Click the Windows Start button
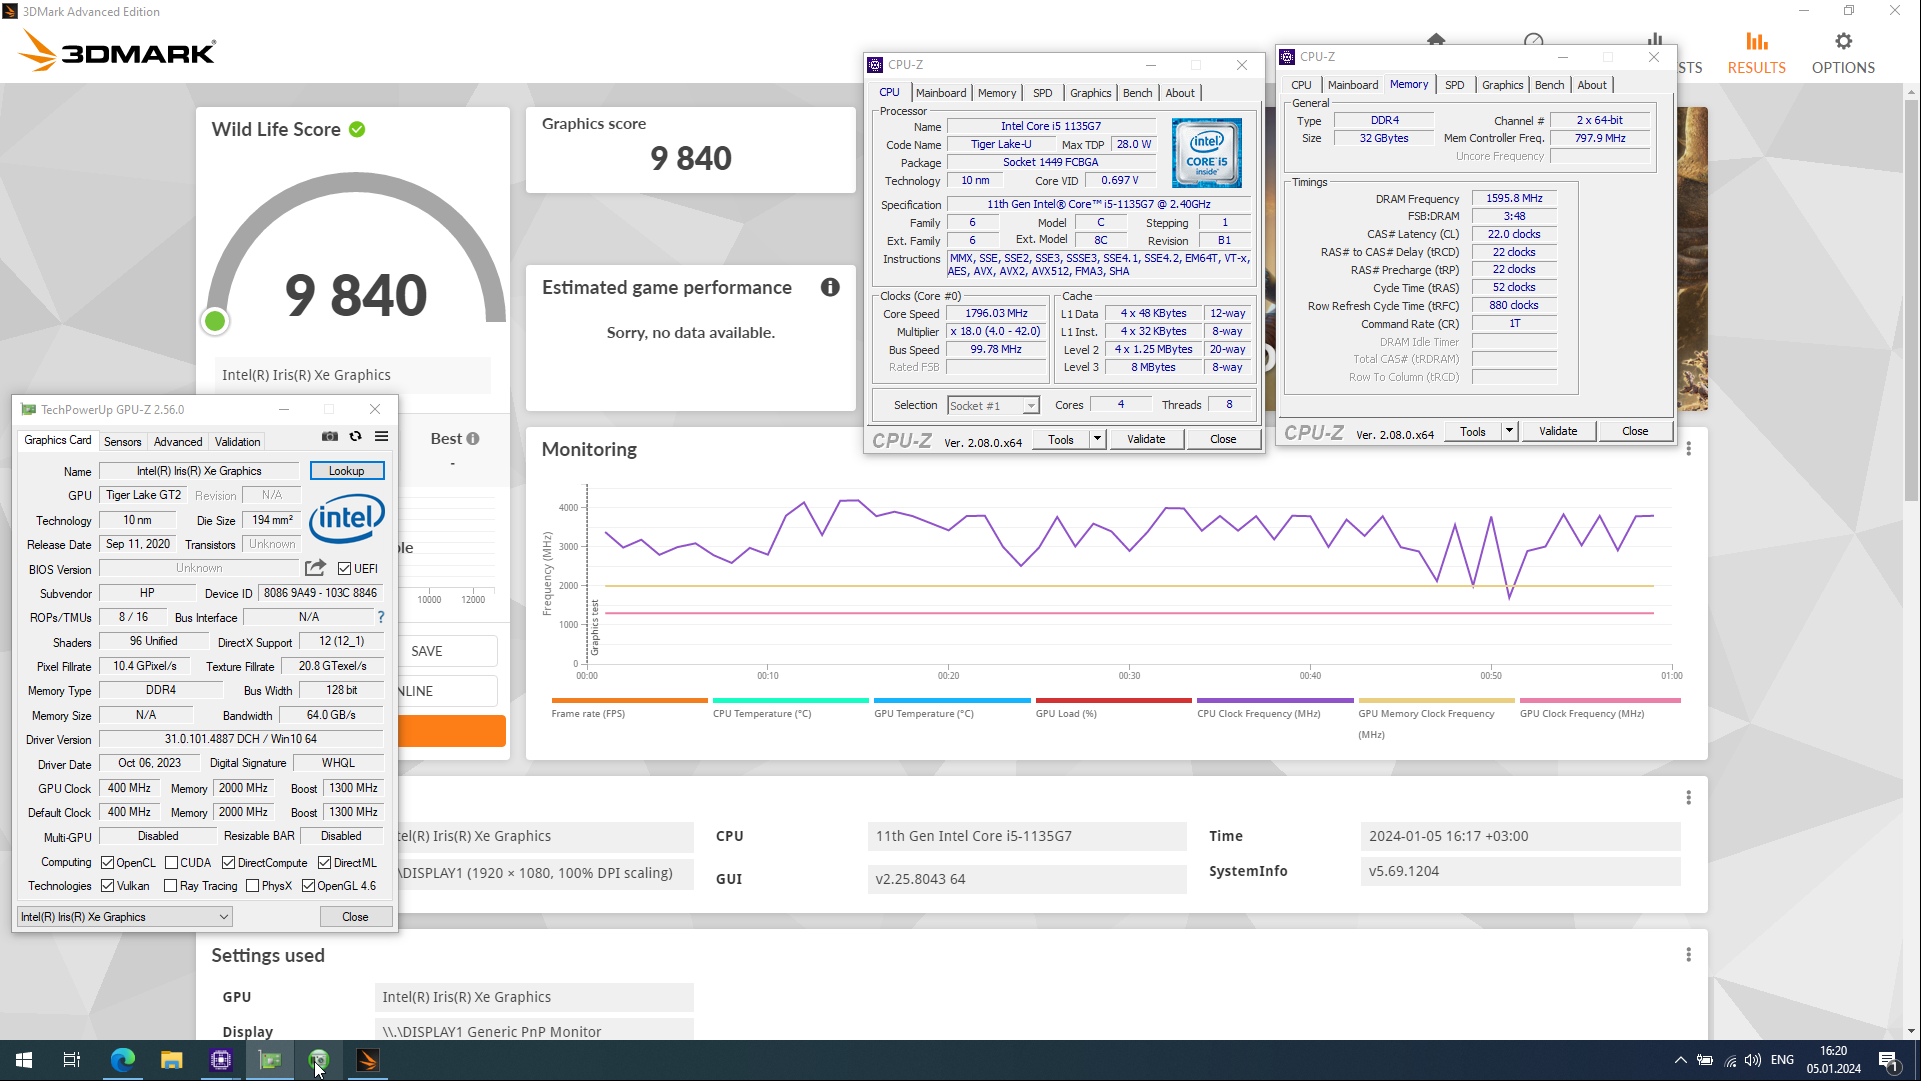The height and width of the screenshot is (1081, 1921). coord(24,1060)
